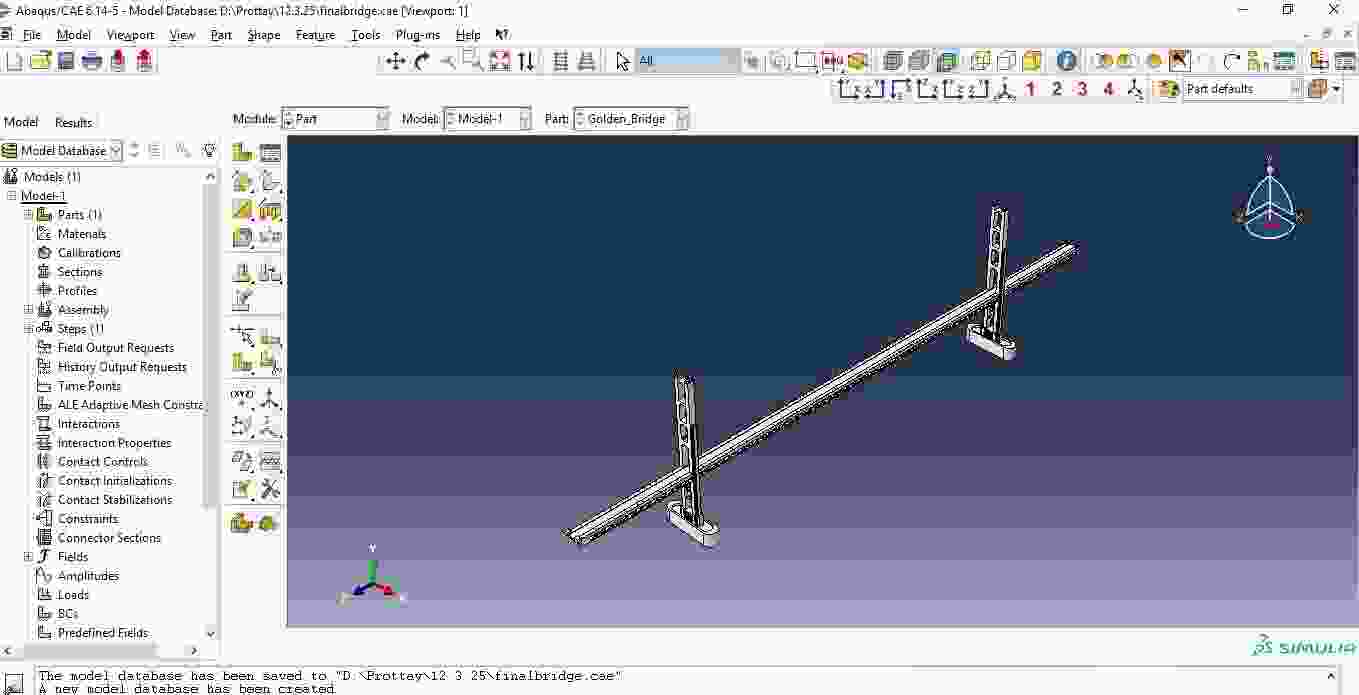The width and height of the screenshot is (1359, 695).
Task: Click the Print icon in toolbar
Action: point(92,61)
